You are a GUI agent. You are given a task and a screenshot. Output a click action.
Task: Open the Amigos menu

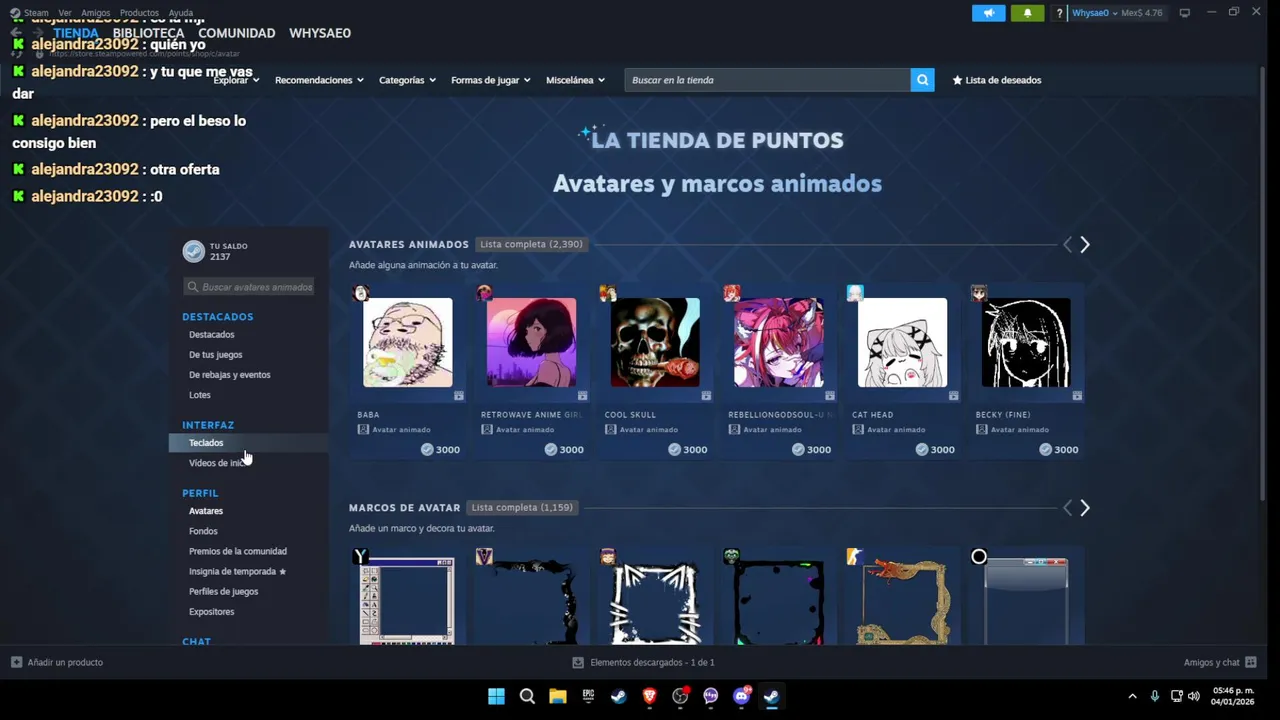[x=95, y=13]
